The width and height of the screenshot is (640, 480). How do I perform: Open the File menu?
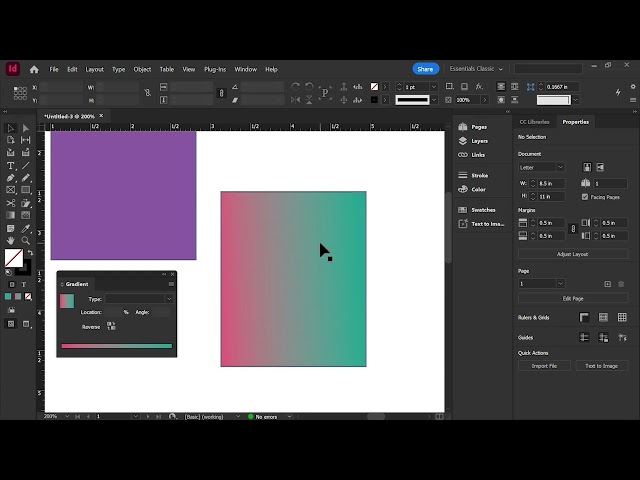click(54, 69)
